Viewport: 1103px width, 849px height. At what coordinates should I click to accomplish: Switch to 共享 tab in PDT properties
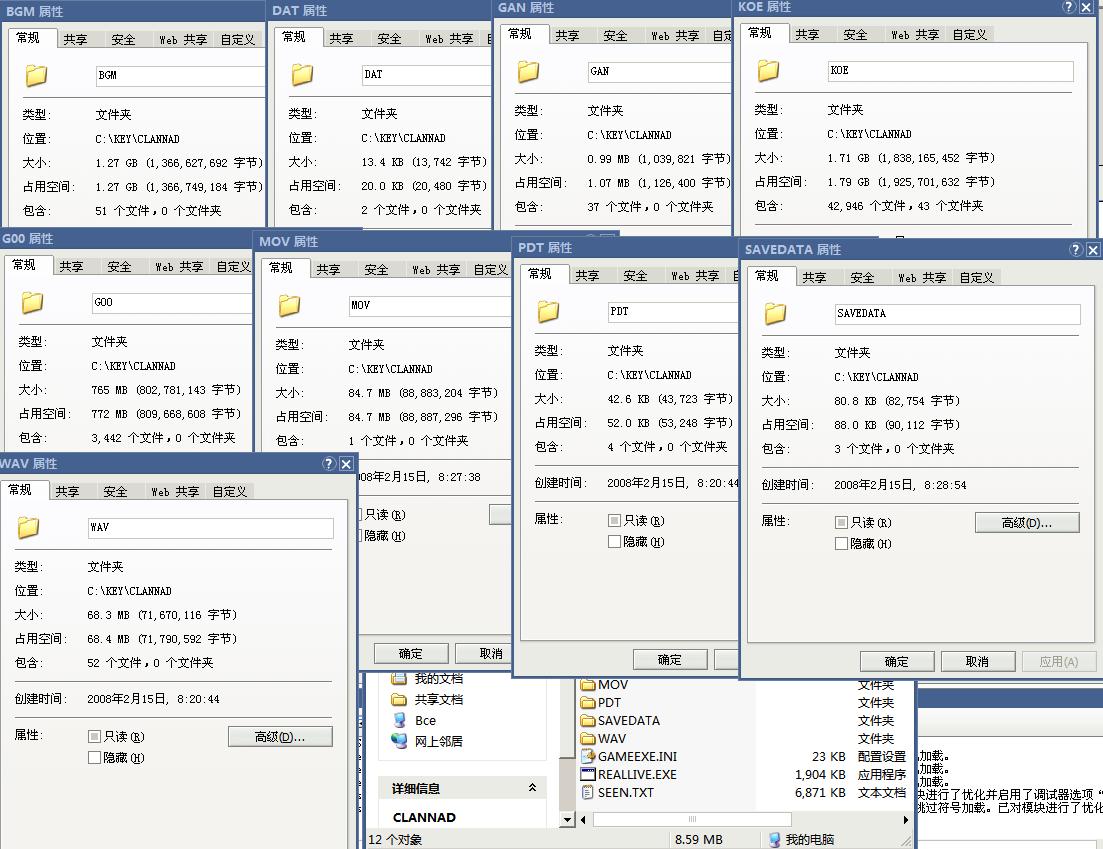[x=587, y=276]
